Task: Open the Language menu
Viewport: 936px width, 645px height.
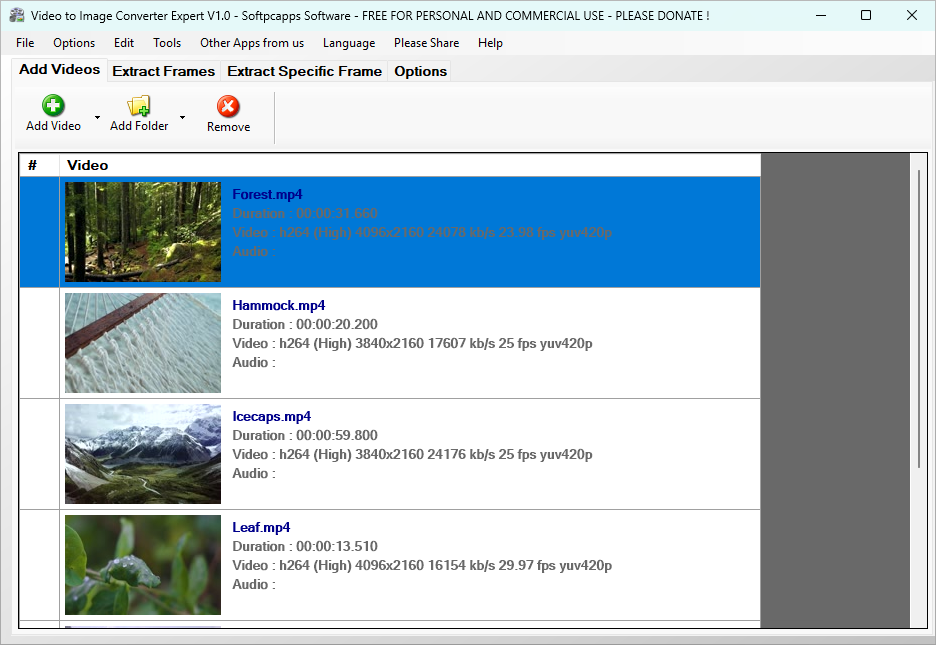Action: click(349, 43)
